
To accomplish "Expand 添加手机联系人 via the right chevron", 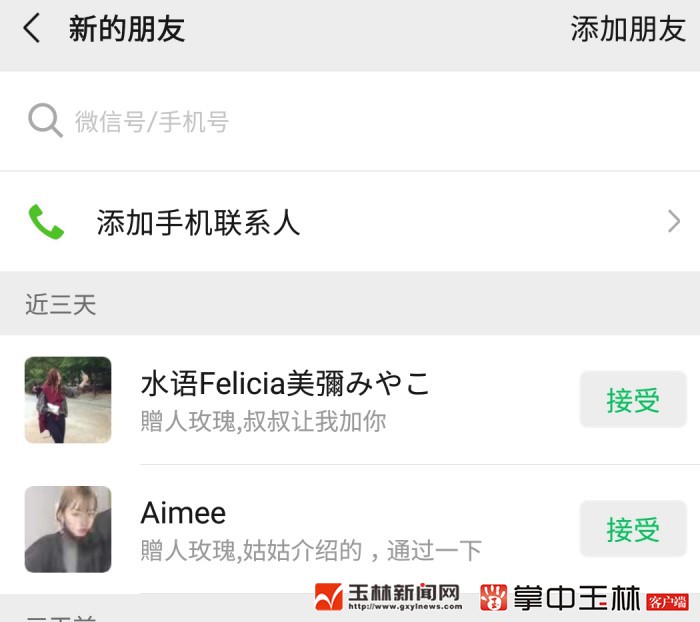I will pyautogui.click(x=673, y=221).
